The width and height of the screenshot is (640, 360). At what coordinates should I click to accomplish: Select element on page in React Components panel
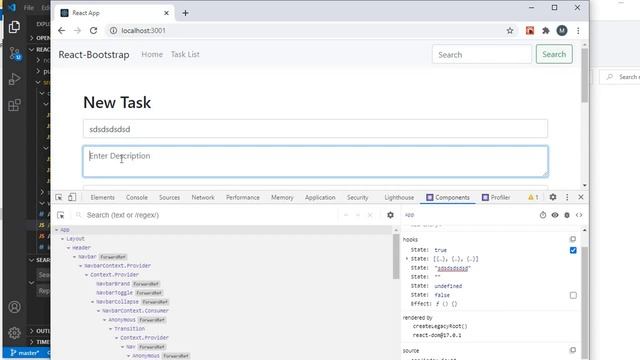point(61,215)
